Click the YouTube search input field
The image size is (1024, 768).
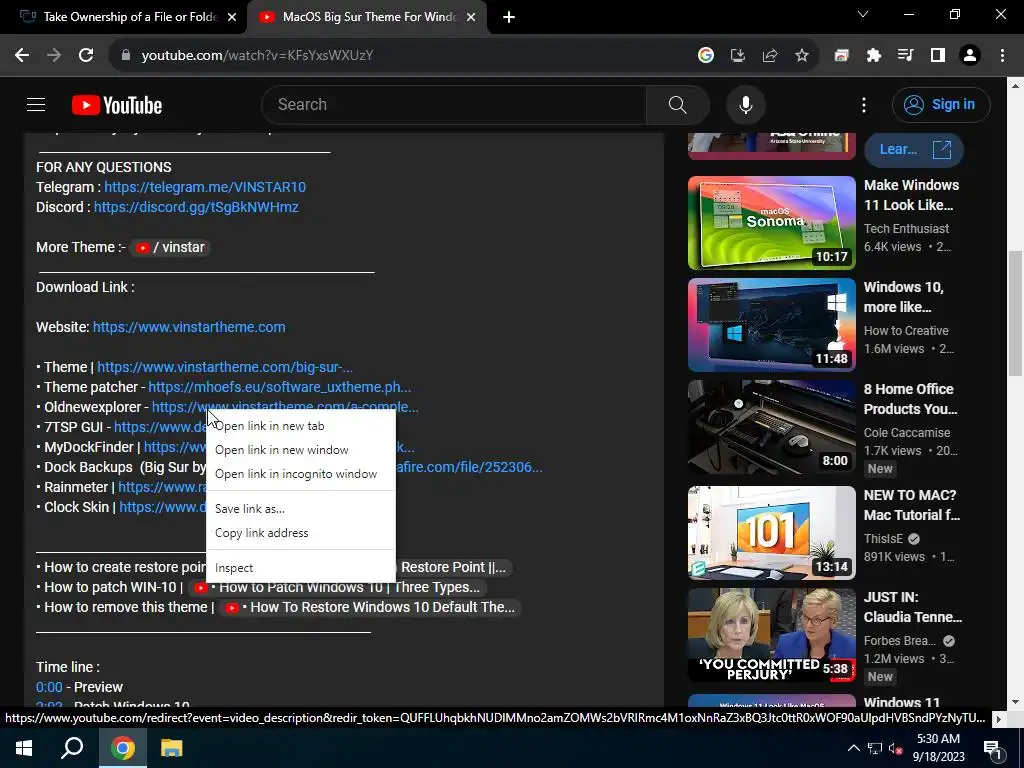point(453,104)
